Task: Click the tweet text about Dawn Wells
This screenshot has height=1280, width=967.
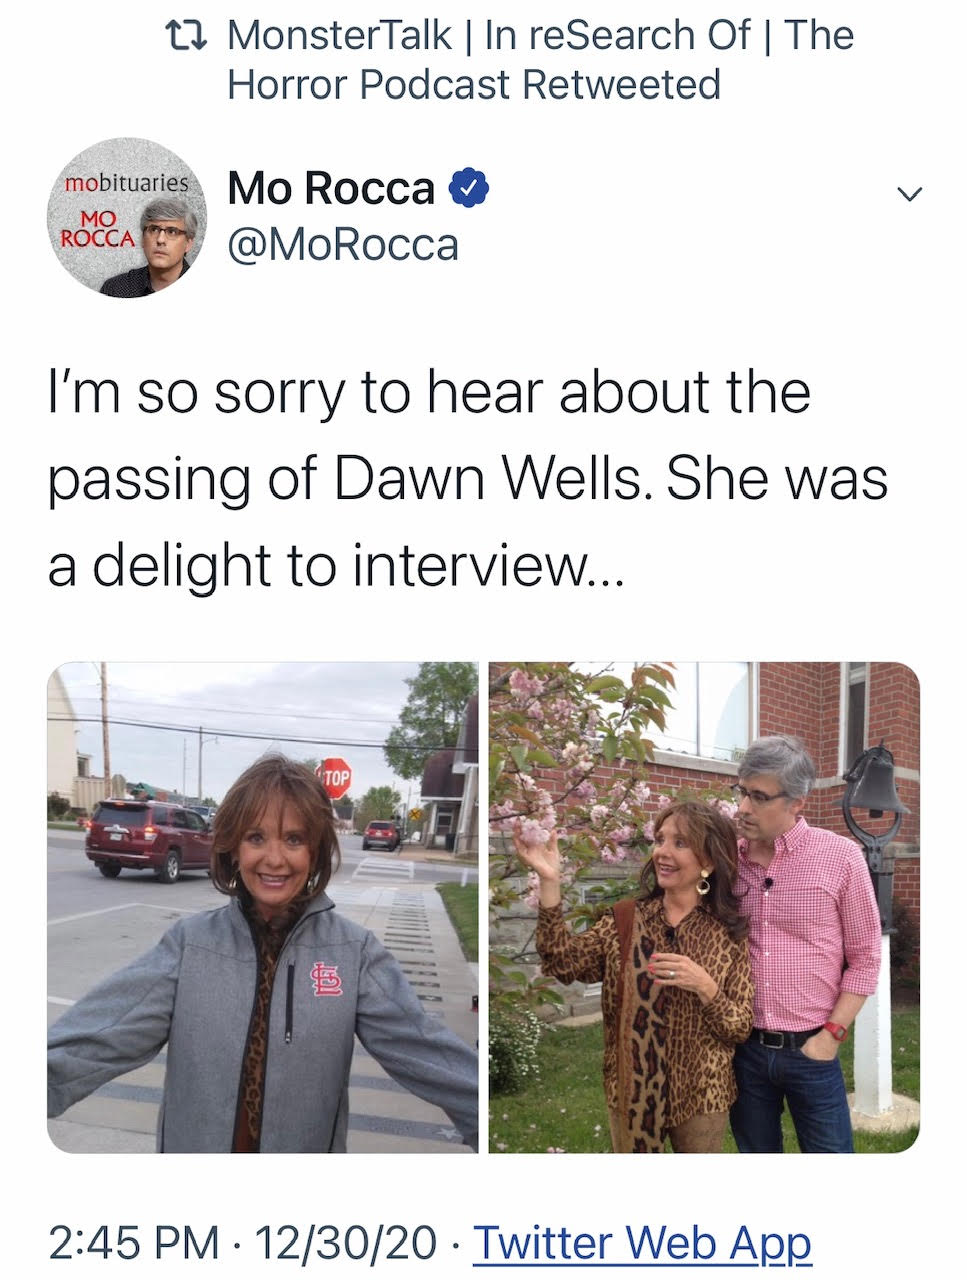Action: coord(468,478)
